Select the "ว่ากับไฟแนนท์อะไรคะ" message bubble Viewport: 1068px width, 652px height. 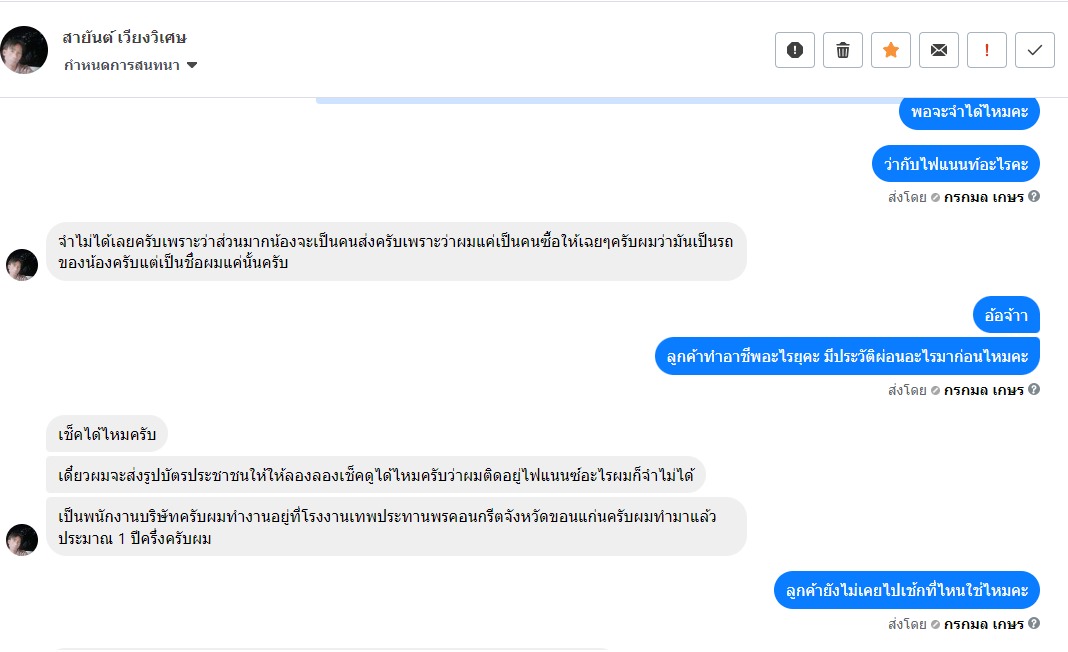click(955, 163)
